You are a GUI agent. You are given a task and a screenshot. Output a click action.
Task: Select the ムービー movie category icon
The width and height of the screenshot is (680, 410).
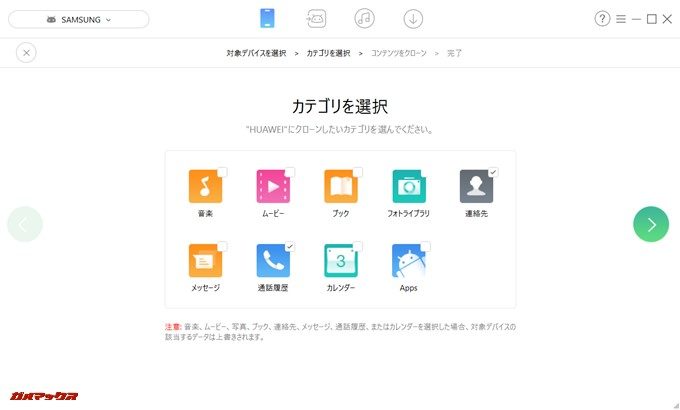point(273,187)
